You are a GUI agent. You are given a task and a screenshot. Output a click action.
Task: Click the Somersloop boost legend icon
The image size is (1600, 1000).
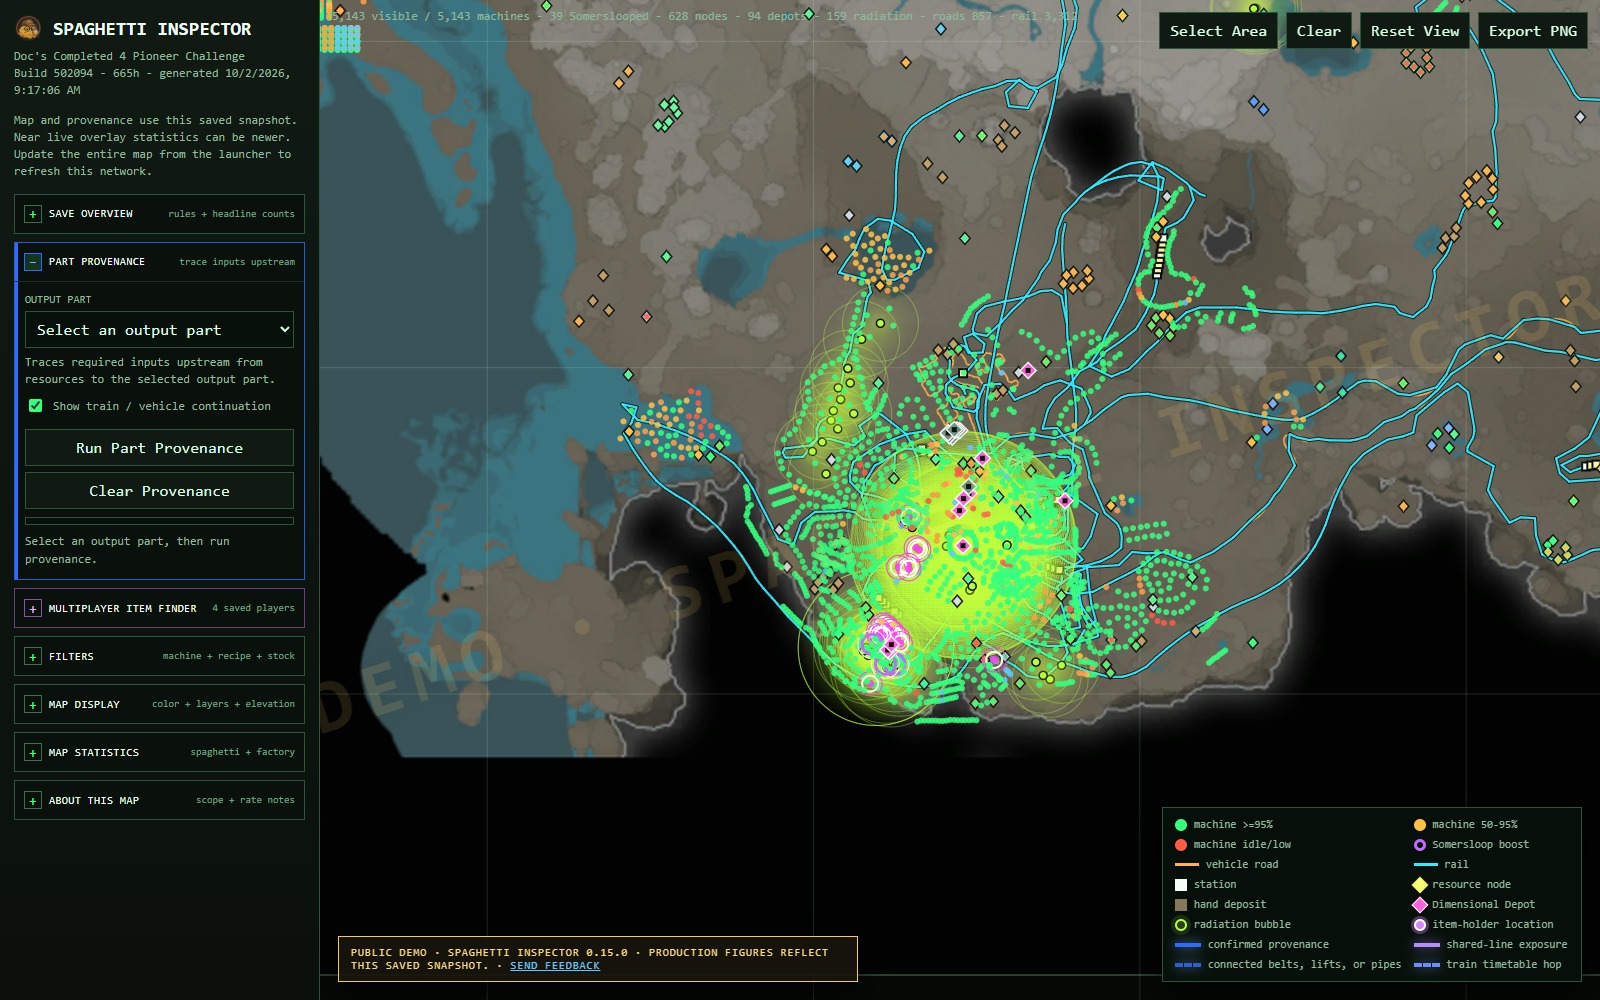[1419, 845]
